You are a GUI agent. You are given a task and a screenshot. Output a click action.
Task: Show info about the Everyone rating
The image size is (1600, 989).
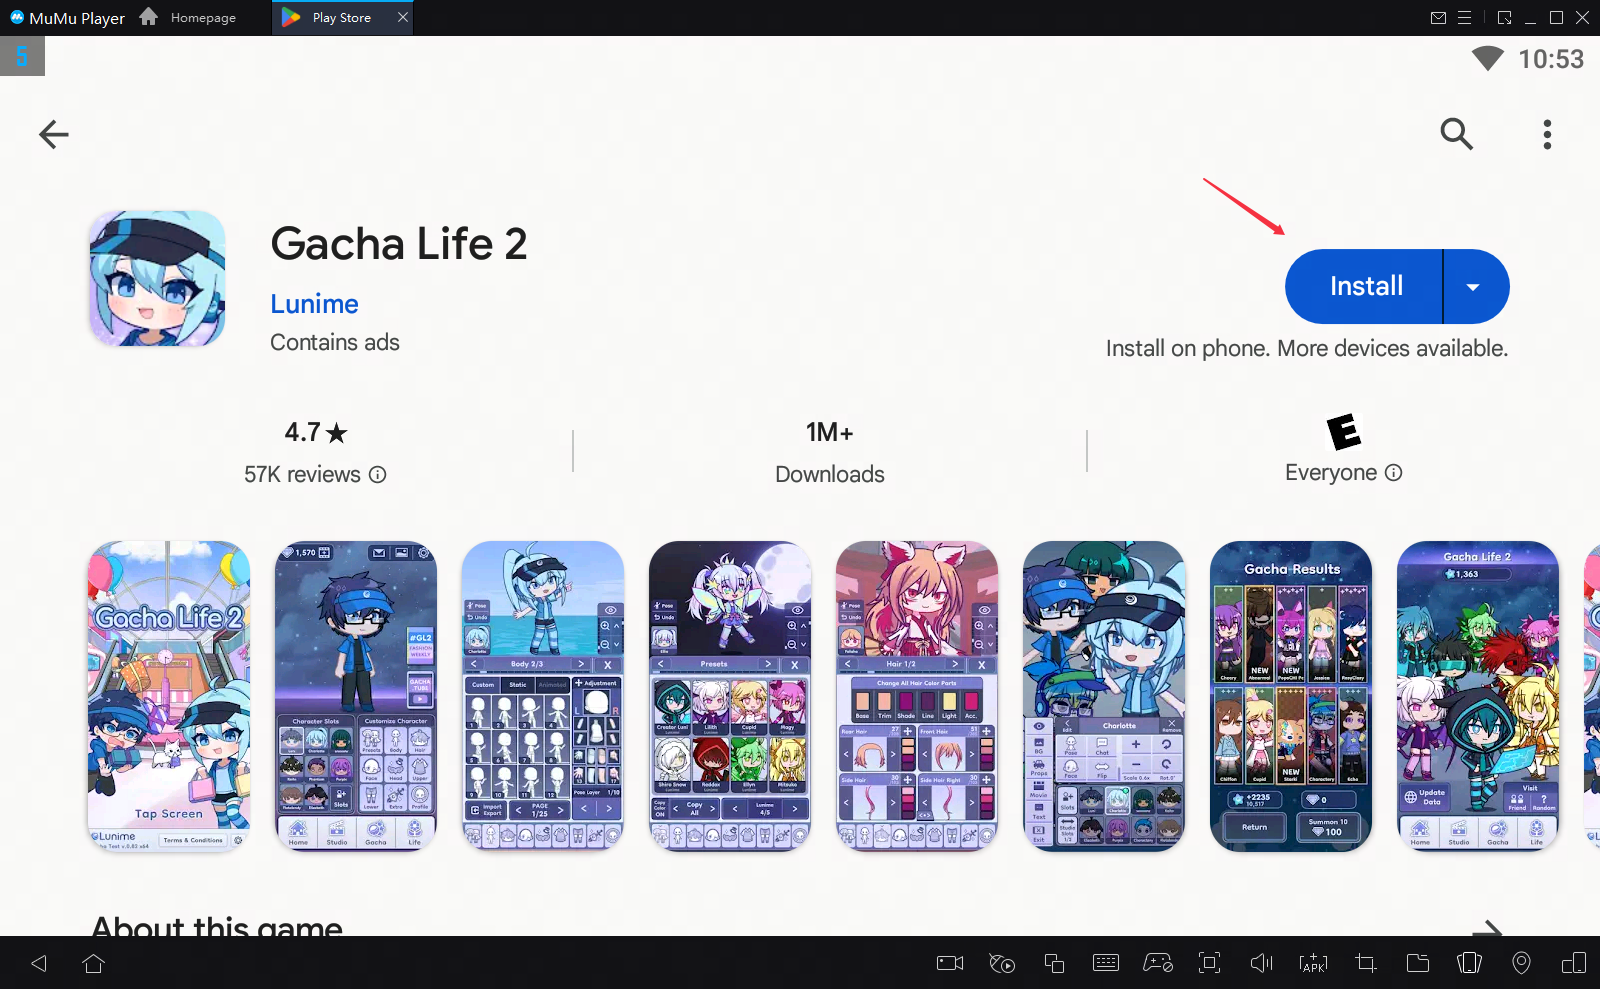click(1393, 472)
